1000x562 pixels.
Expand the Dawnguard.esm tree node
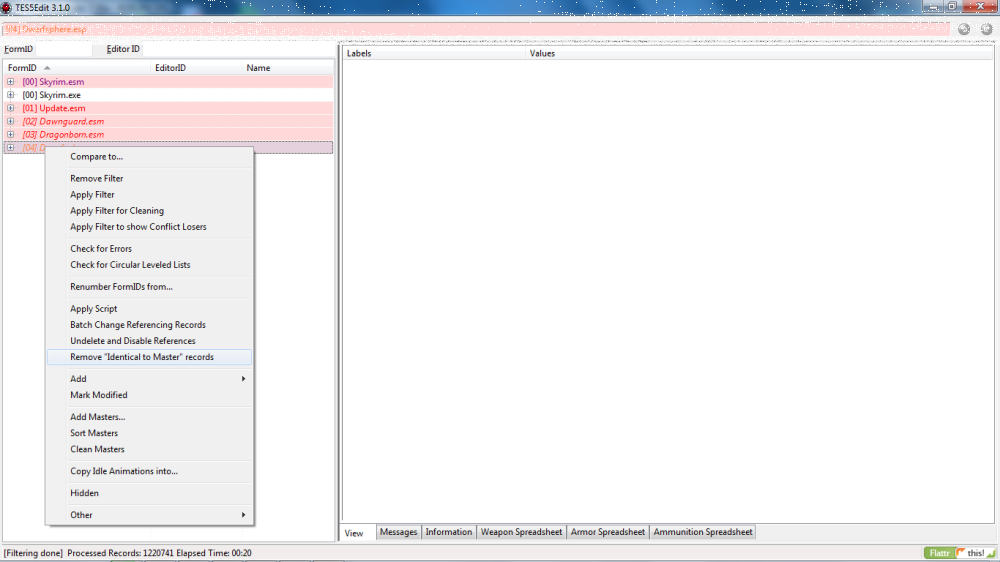(x=11, y=121)
